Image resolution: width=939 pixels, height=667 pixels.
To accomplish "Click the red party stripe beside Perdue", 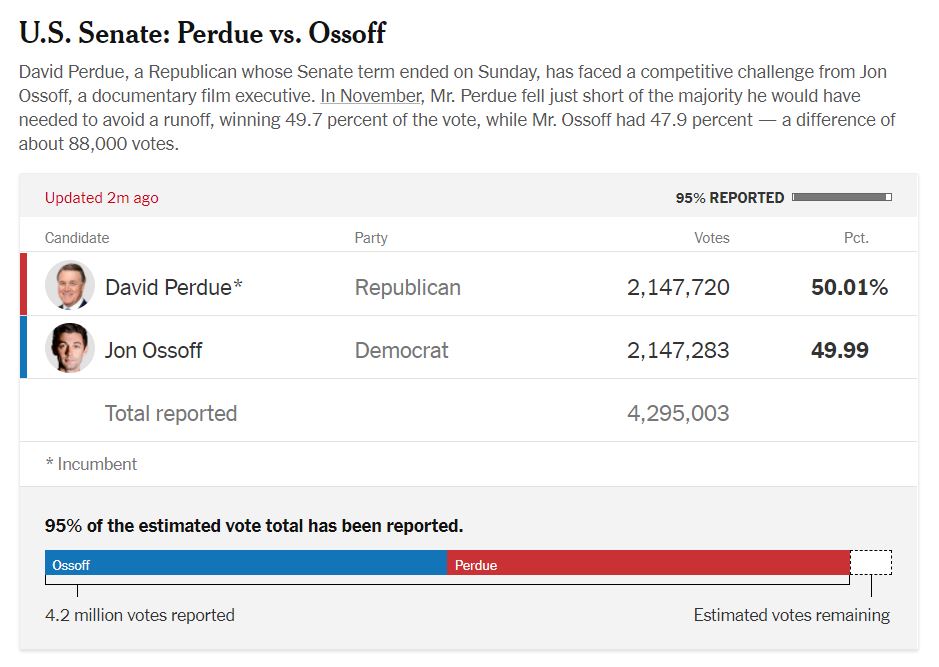I will 23,285.
